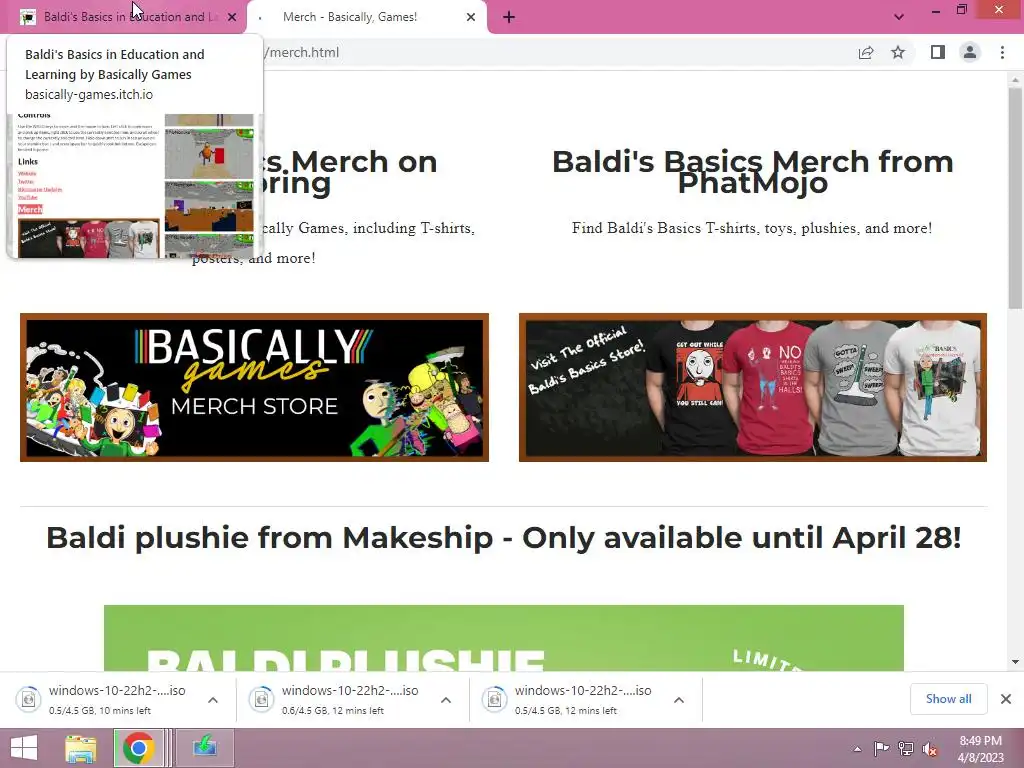Viewport: 1024px width, 768px height.
Task: Click the address bar URL merch.html
Action: tap(304, 52)
